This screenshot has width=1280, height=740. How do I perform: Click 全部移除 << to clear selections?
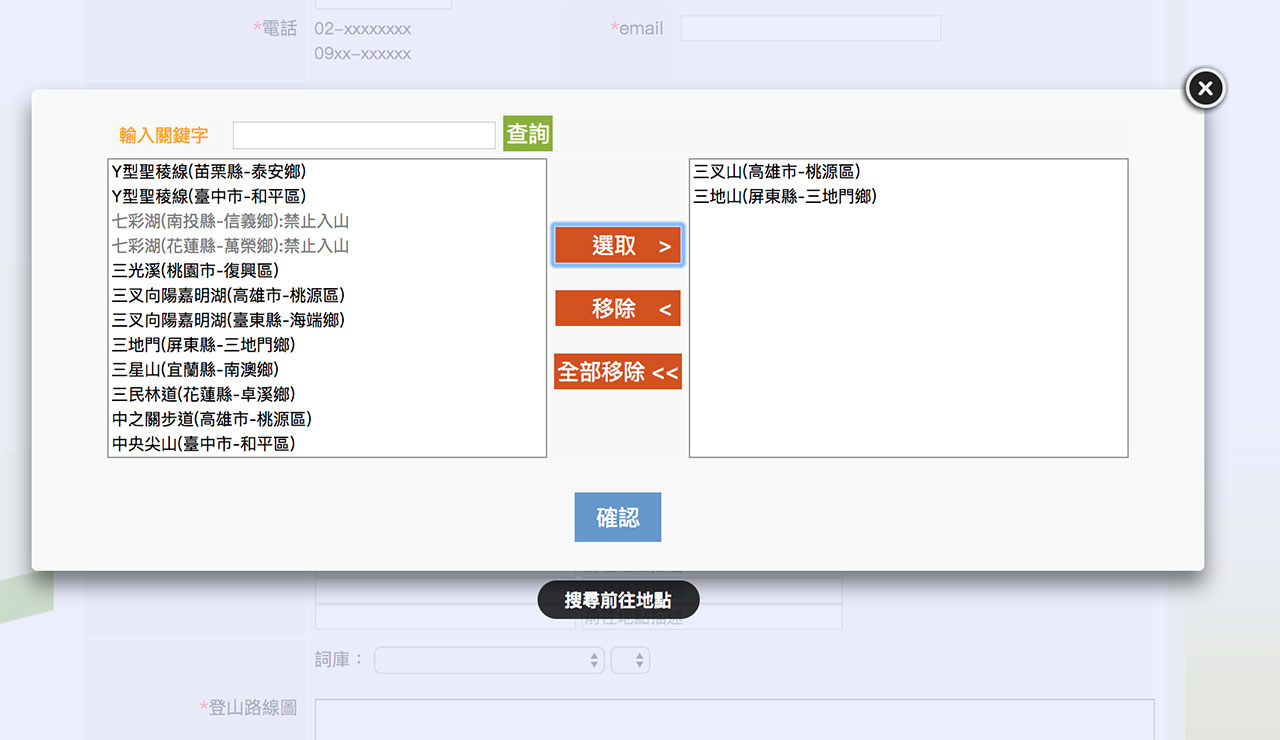tap(617, 372)
